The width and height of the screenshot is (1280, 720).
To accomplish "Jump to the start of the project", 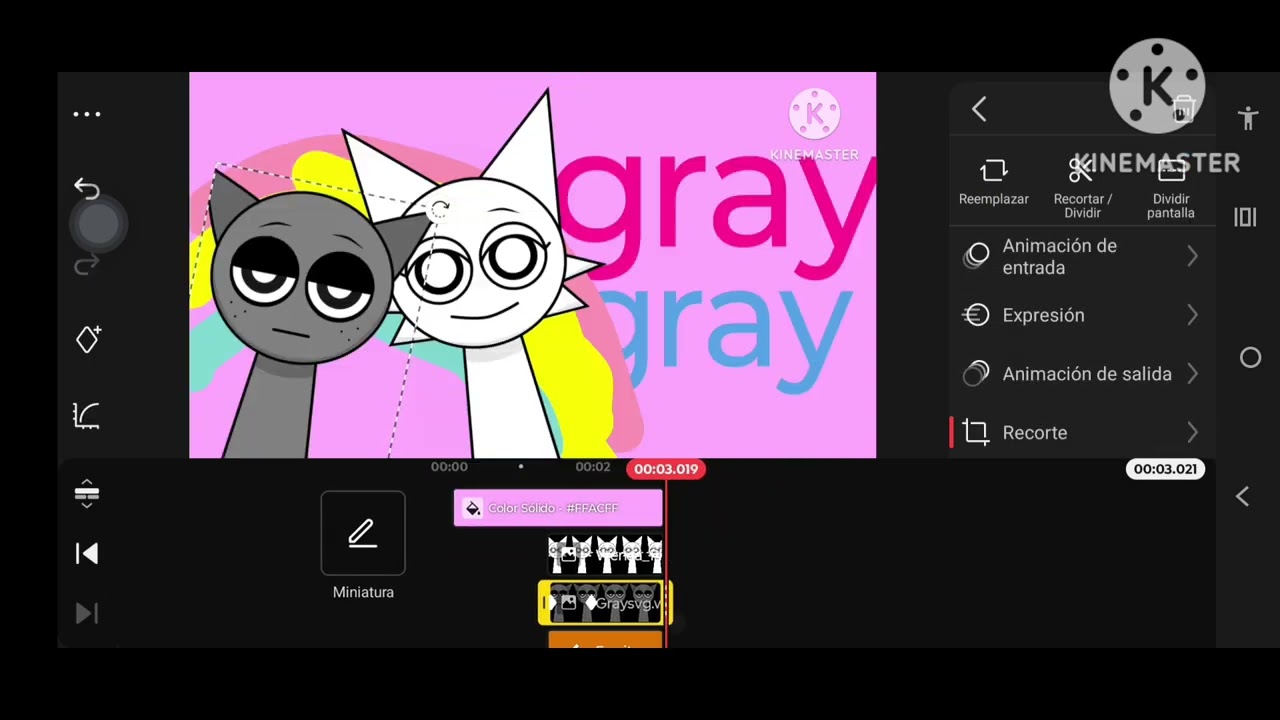I will click(87, 554).
